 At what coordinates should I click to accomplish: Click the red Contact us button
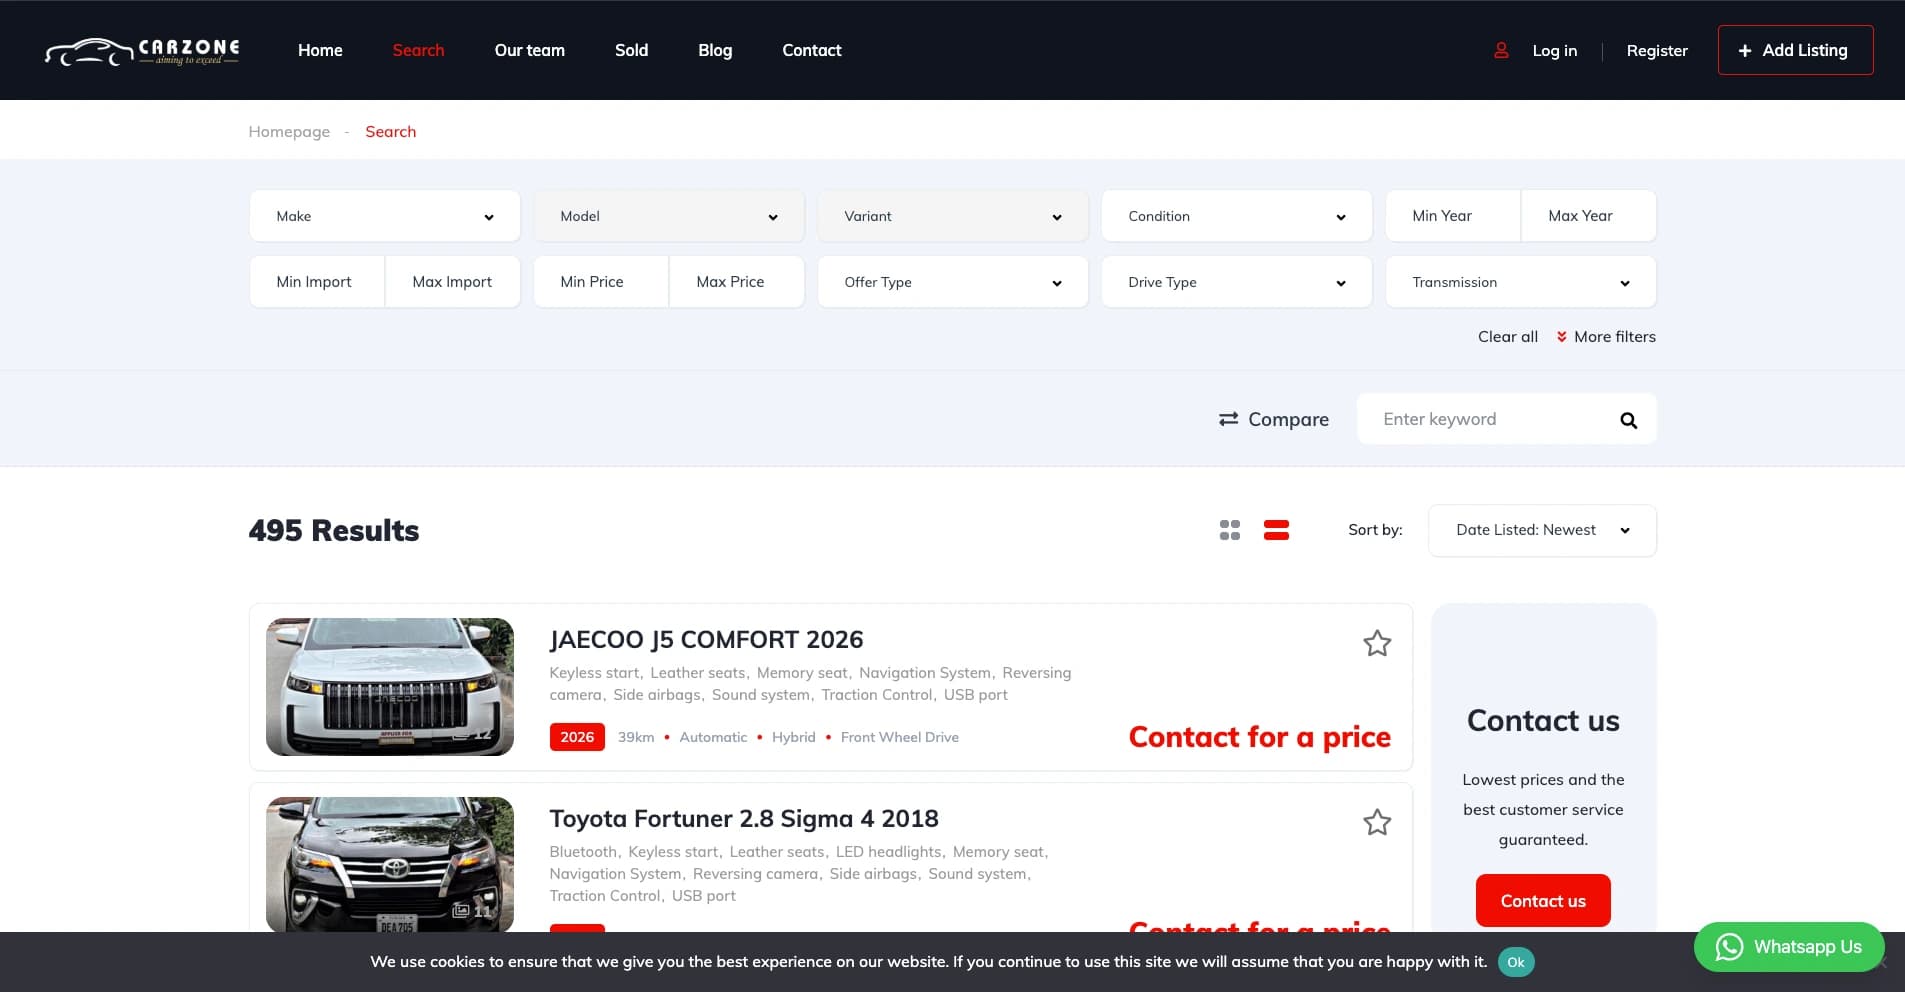point(1543,900)
